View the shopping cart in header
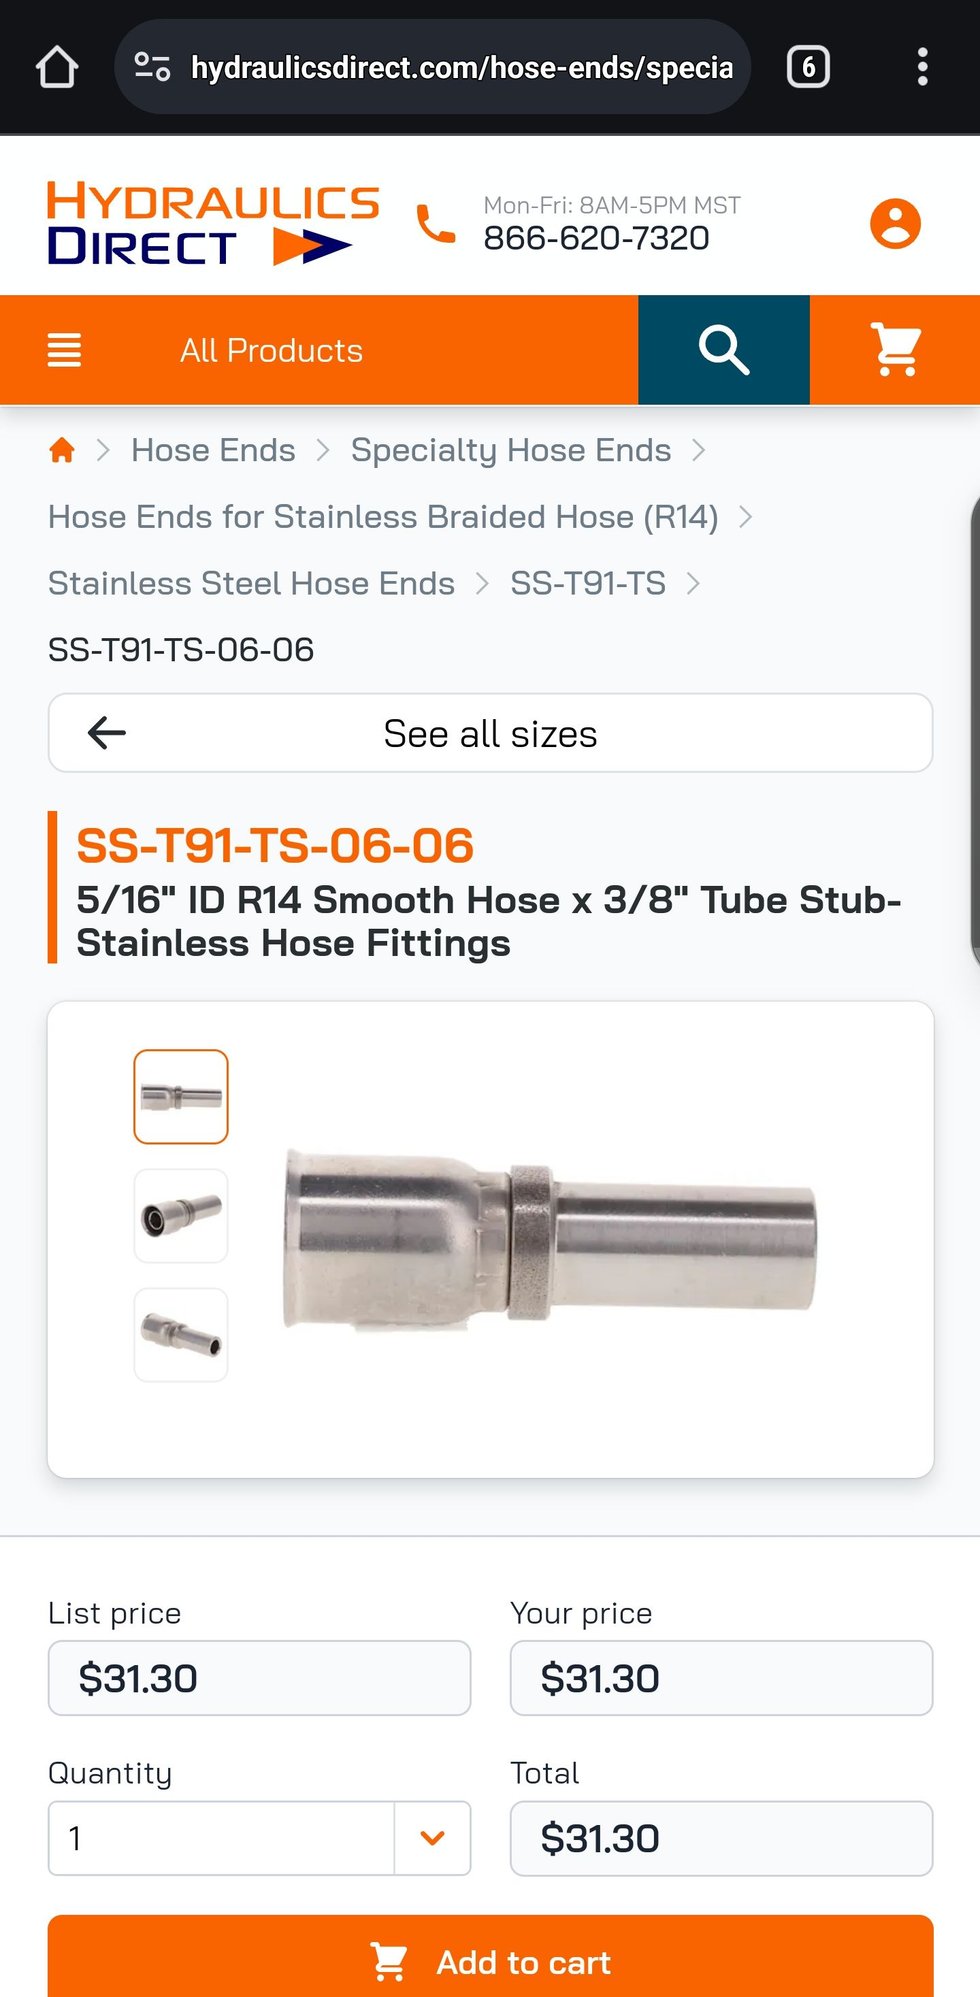The image size is (980, 1997). (896, 350)
